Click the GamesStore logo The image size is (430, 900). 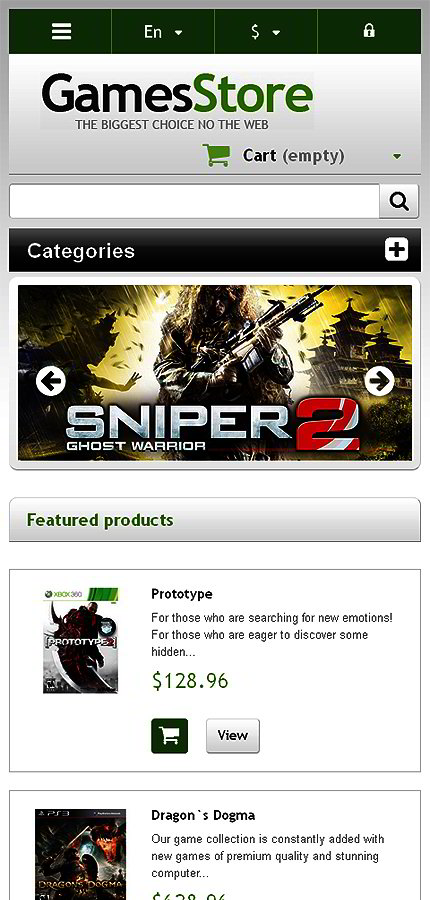(x=177, y=101)
